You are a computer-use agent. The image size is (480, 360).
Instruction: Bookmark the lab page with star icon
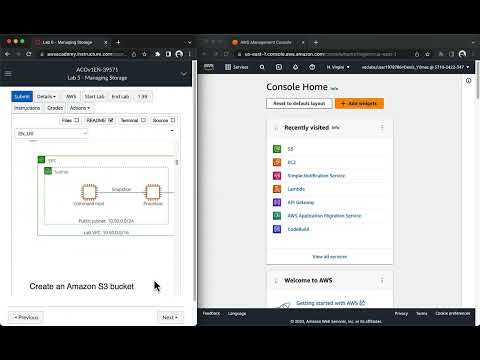(144, 54)
